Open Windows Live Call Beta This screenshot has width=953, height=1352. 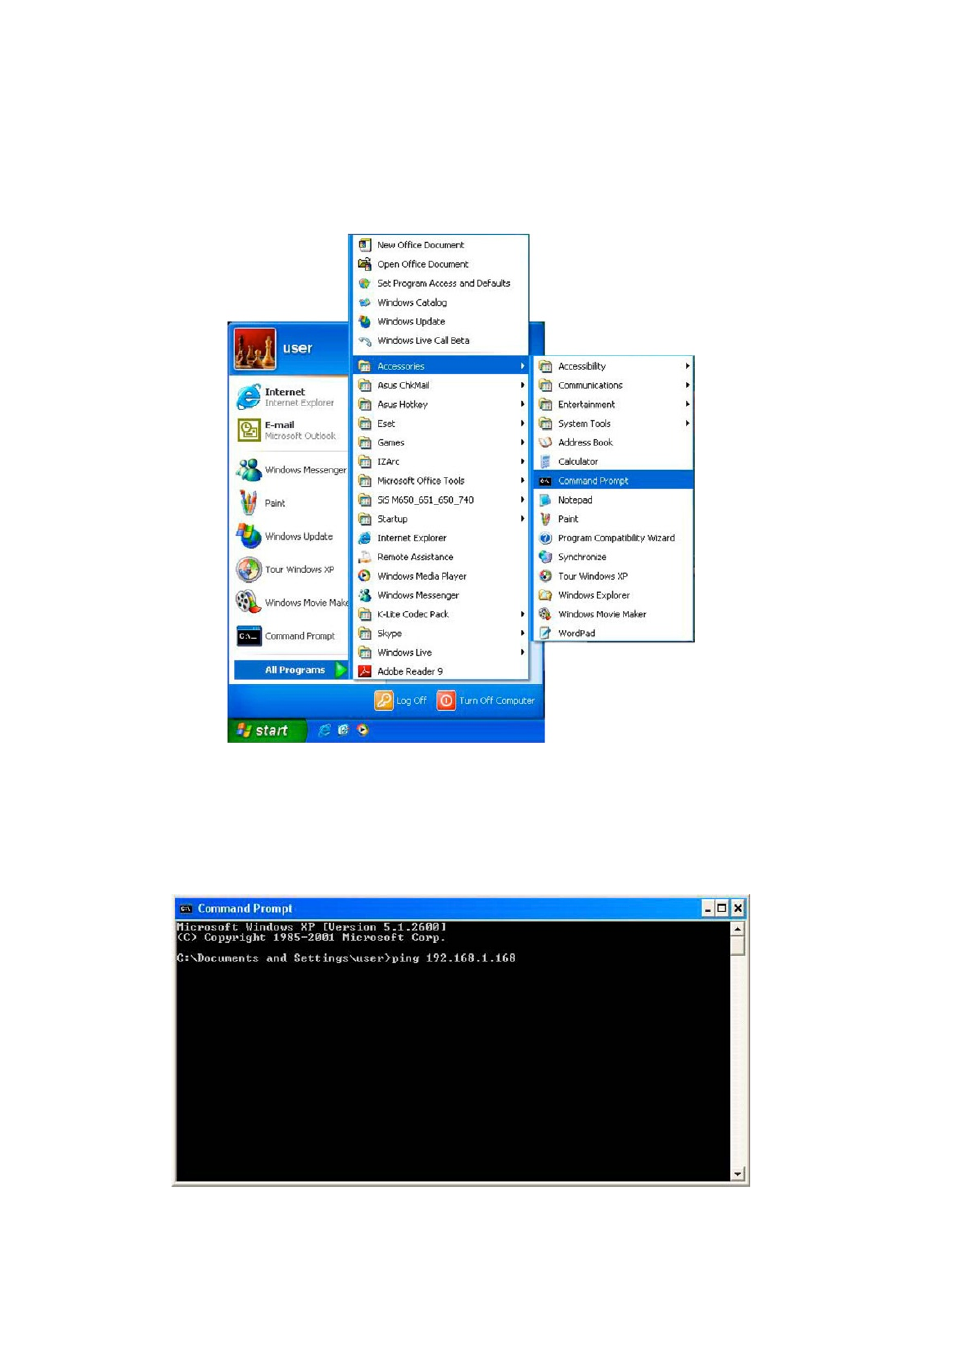click(440, 340)
